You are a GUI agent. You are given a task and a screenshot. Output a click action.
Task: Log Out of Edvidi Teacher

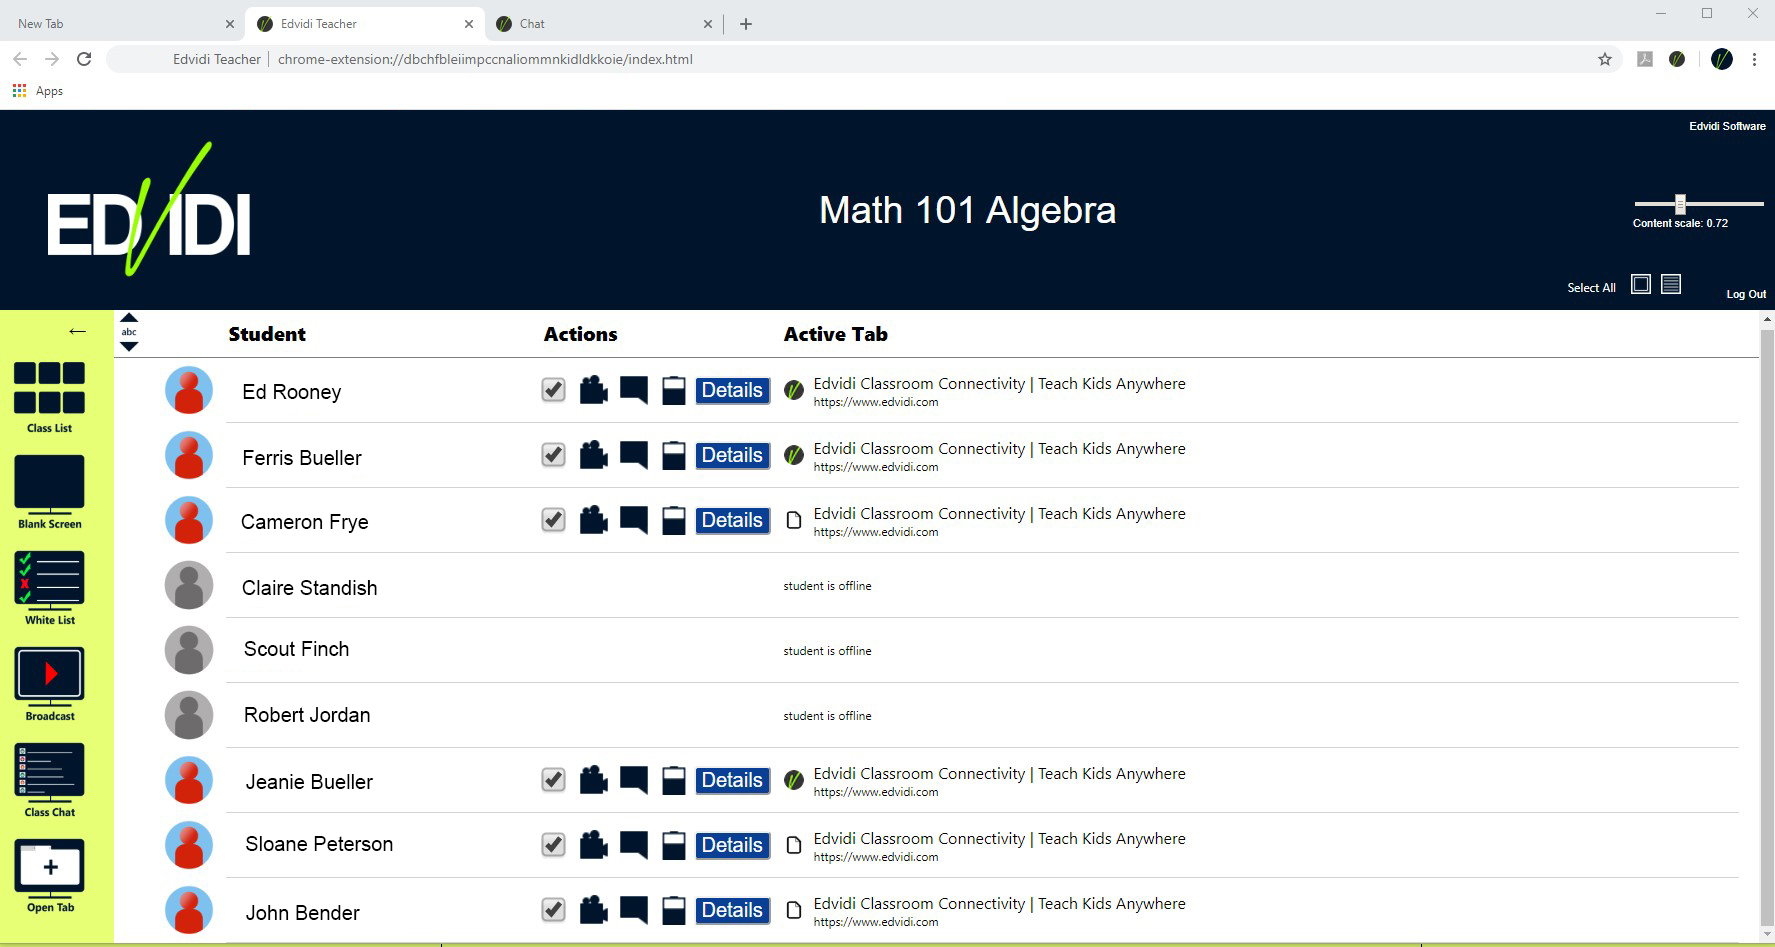point(1746,294)
